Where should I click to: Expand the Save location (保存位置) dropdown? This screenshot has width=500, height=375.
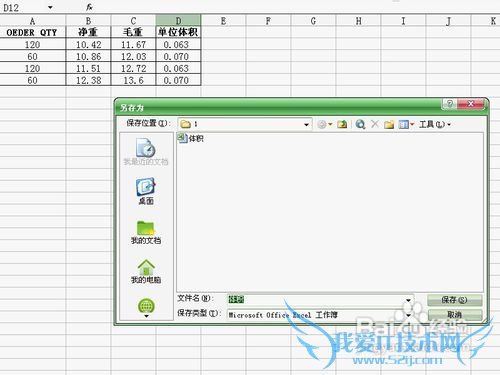point(306,125)
